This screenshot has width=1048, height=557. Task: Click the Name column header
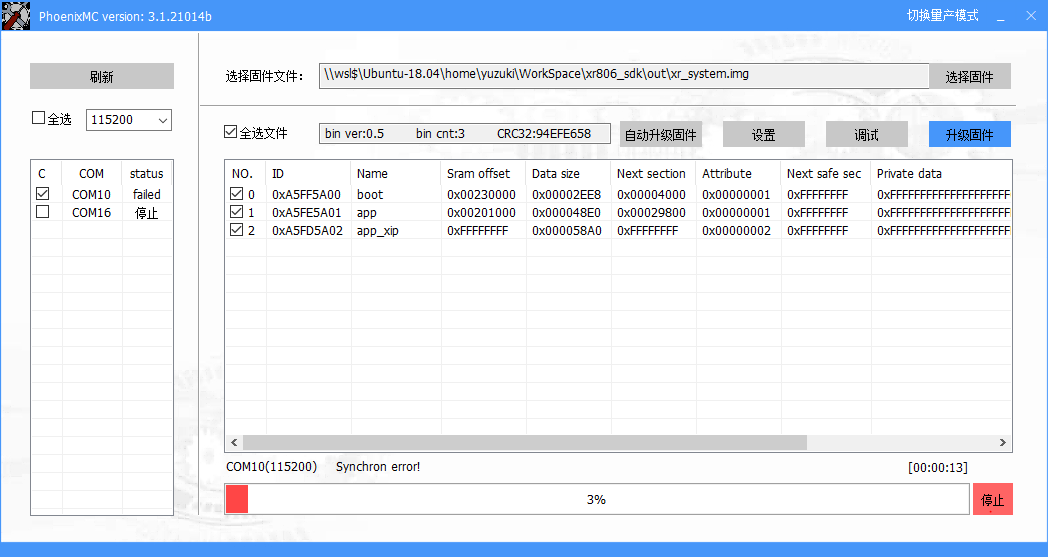tap(396, 174)
